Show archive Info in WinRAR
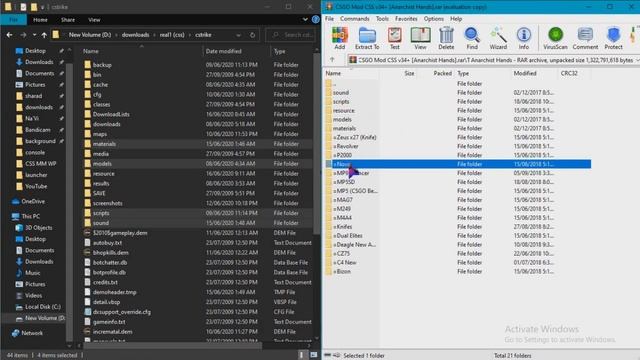Screen dimensions: 640x360 (x=524, y=38)
